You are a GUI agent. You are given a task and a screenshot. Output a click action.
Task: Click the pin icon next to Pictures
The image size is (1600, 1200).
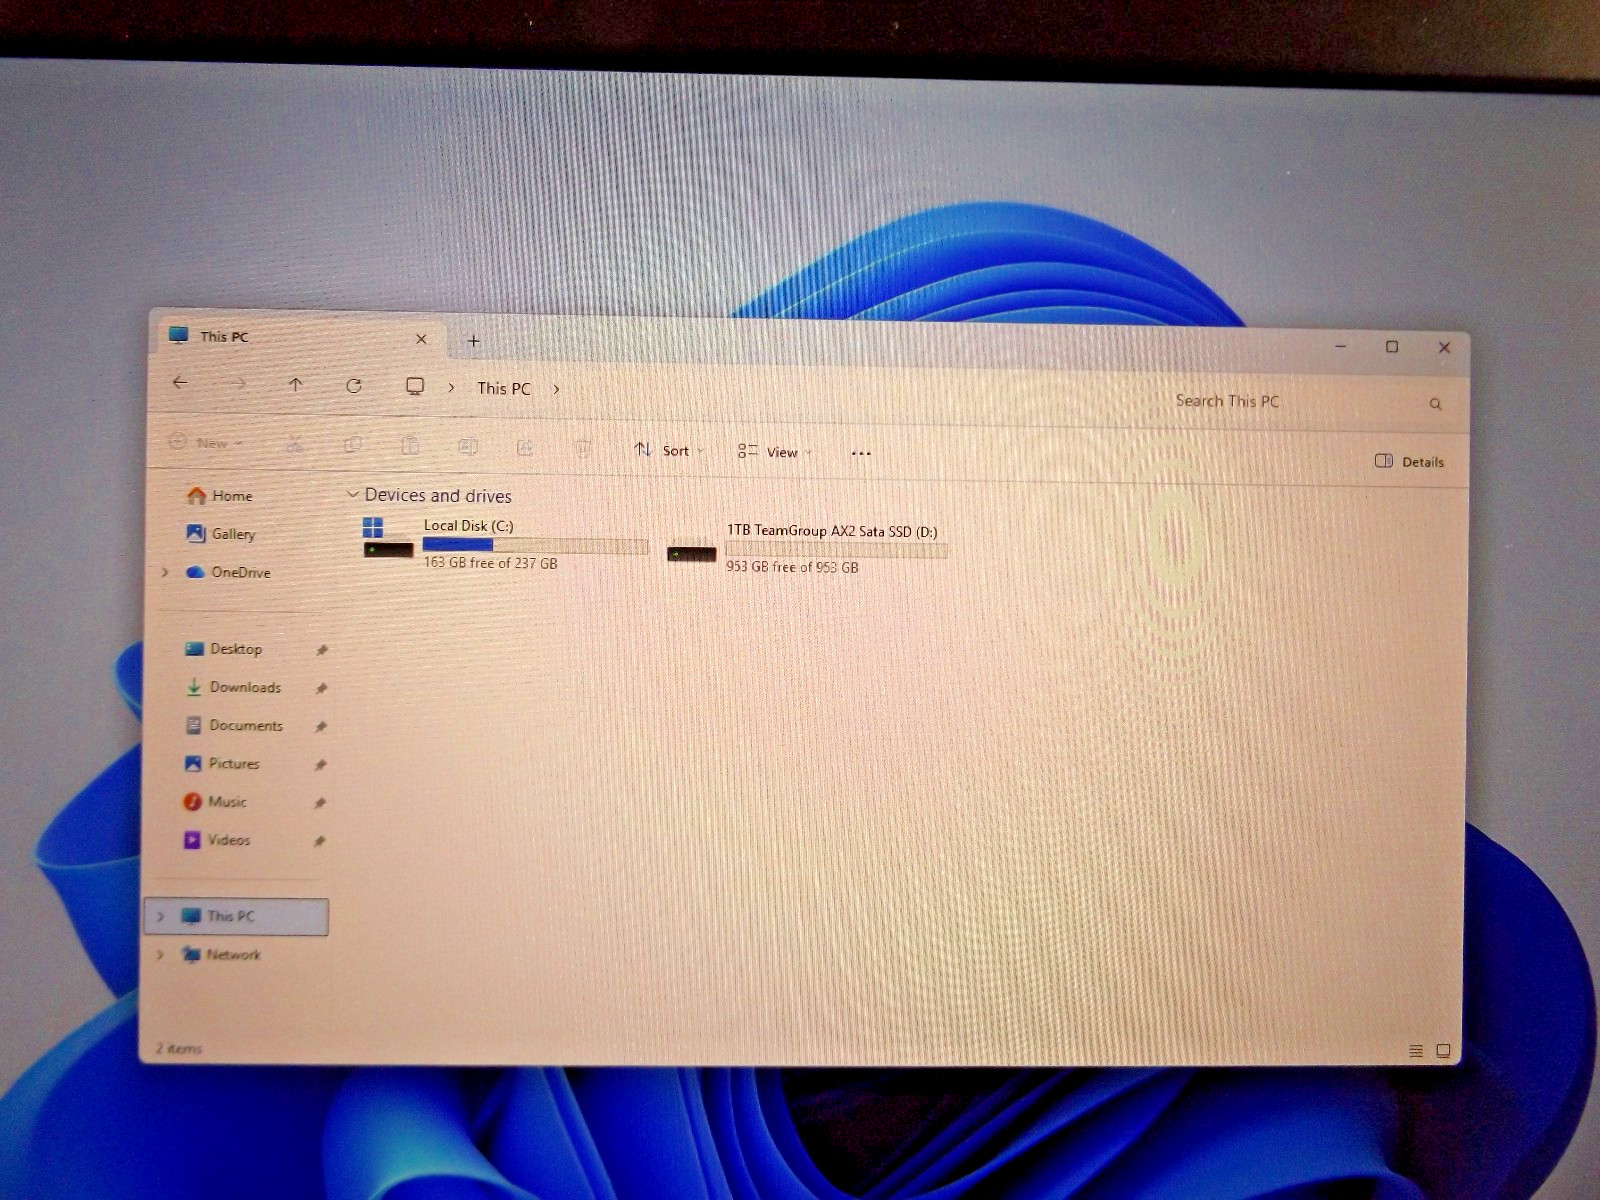(320, 765)
